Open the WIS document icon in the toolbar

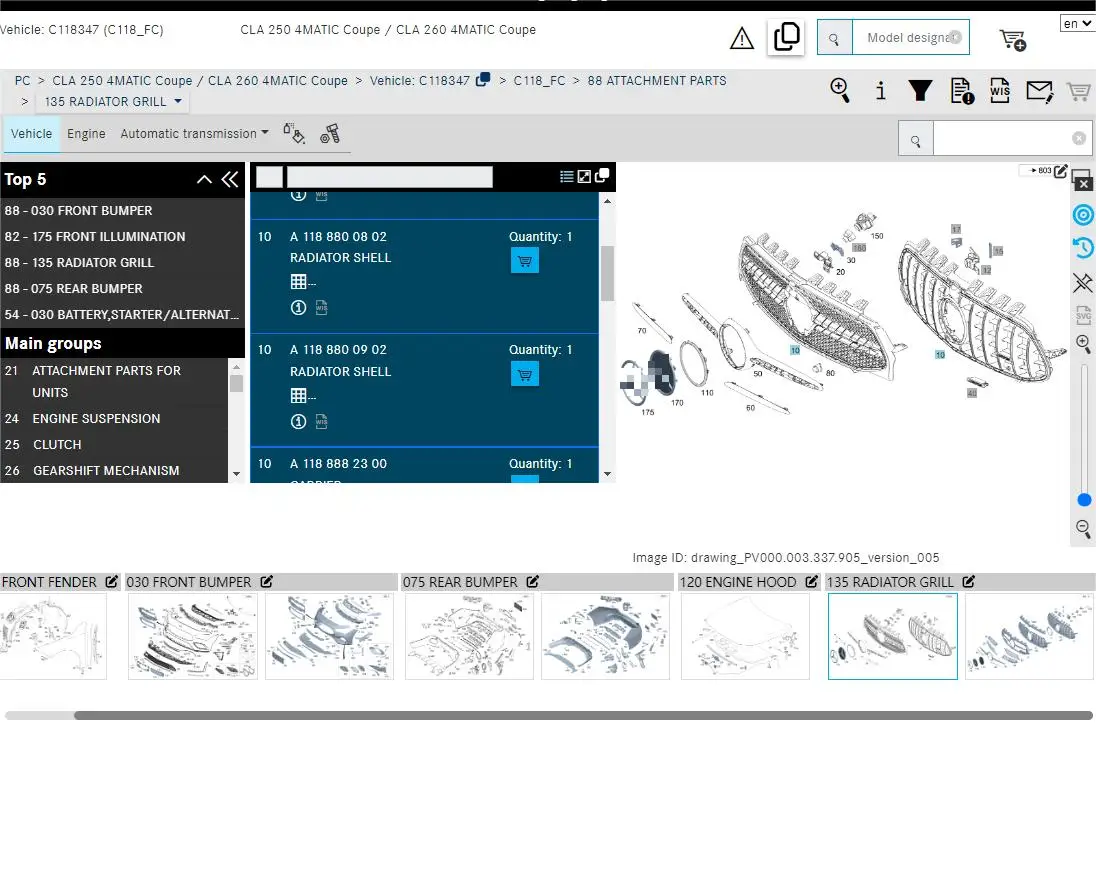pos(1000,90)
